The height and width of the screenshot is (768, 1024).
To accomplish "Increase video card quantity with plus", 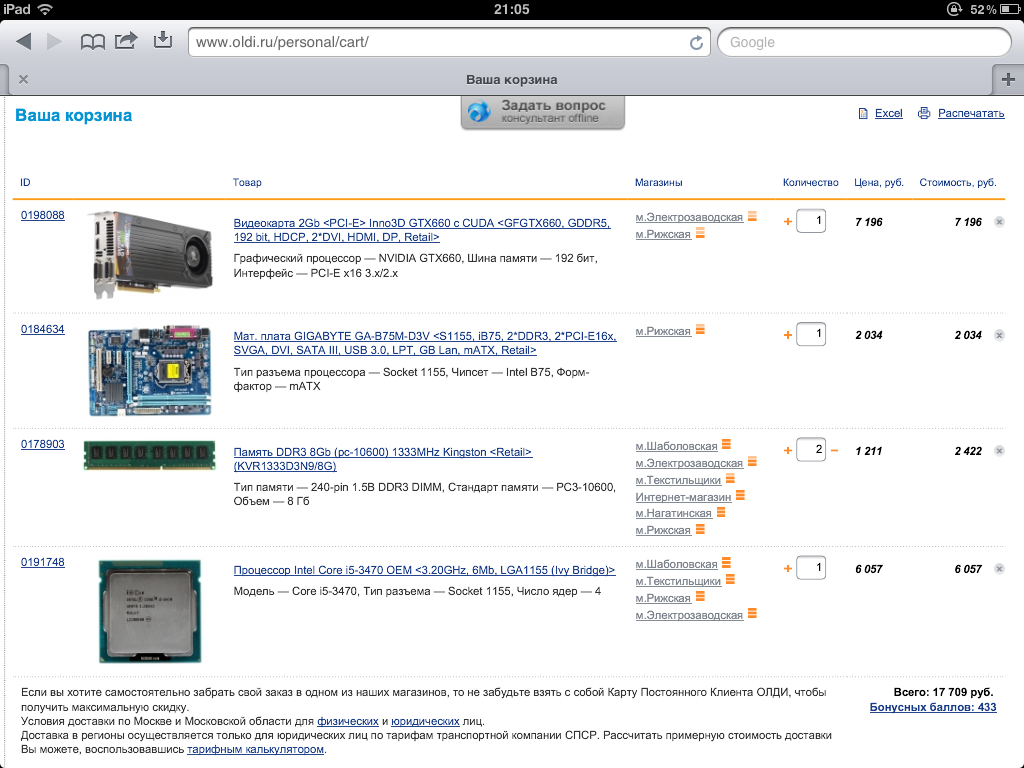I will pos(788,221).
